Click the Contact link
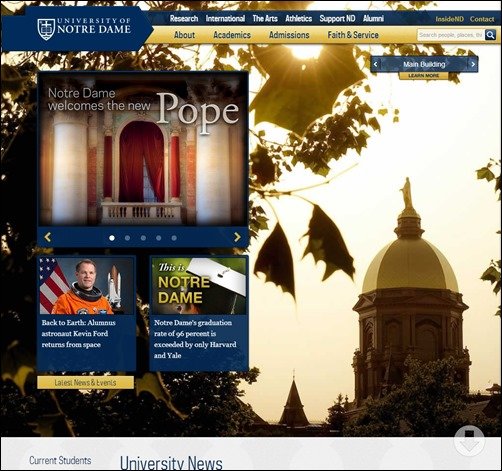The height and width of the screenshot is (471, 502). (x=482, y=19)
